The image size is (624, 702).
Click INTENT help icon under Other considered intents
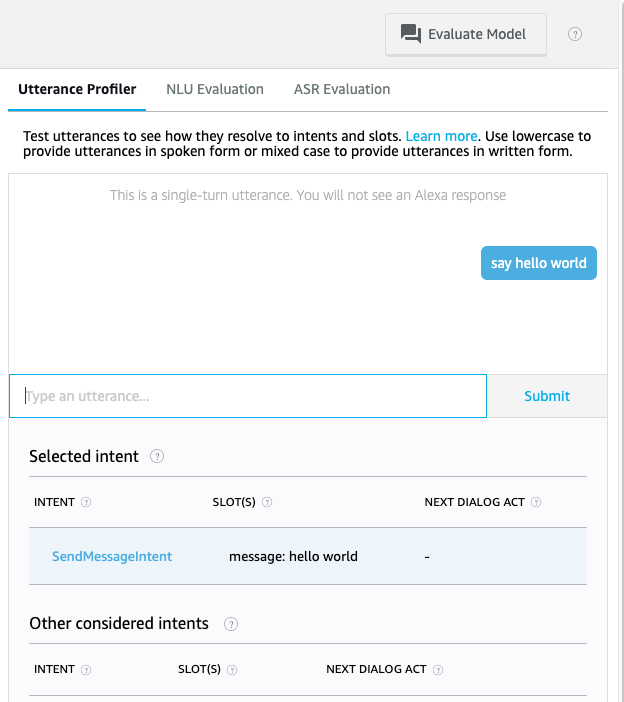point(86,670)
